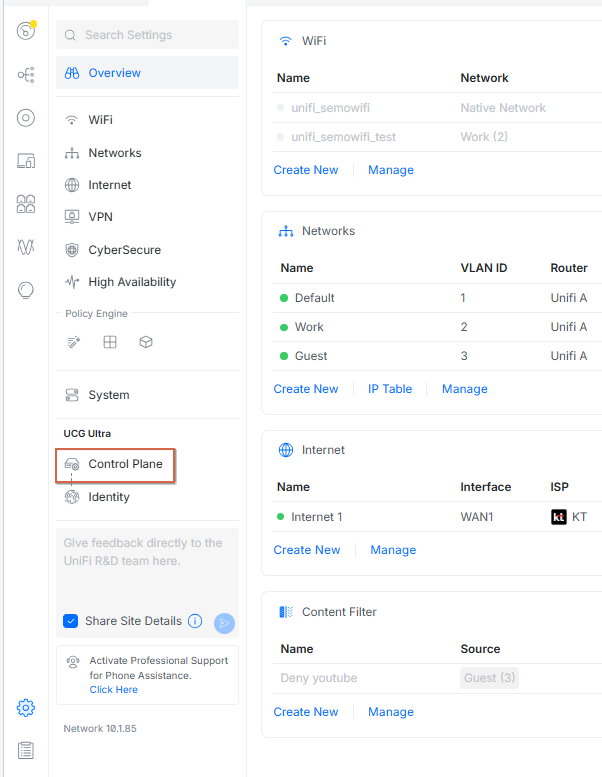Open the Logs icon at rail bottom
Image resolution: width=602 pixels, height=777 pixels.
pos(26,750)
